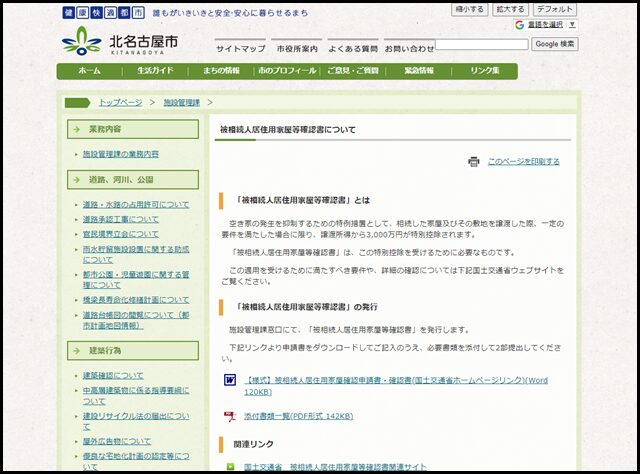Click the 拡大する text size button
The height and width of the screenshot is (474, 640).
pos(510,9)
